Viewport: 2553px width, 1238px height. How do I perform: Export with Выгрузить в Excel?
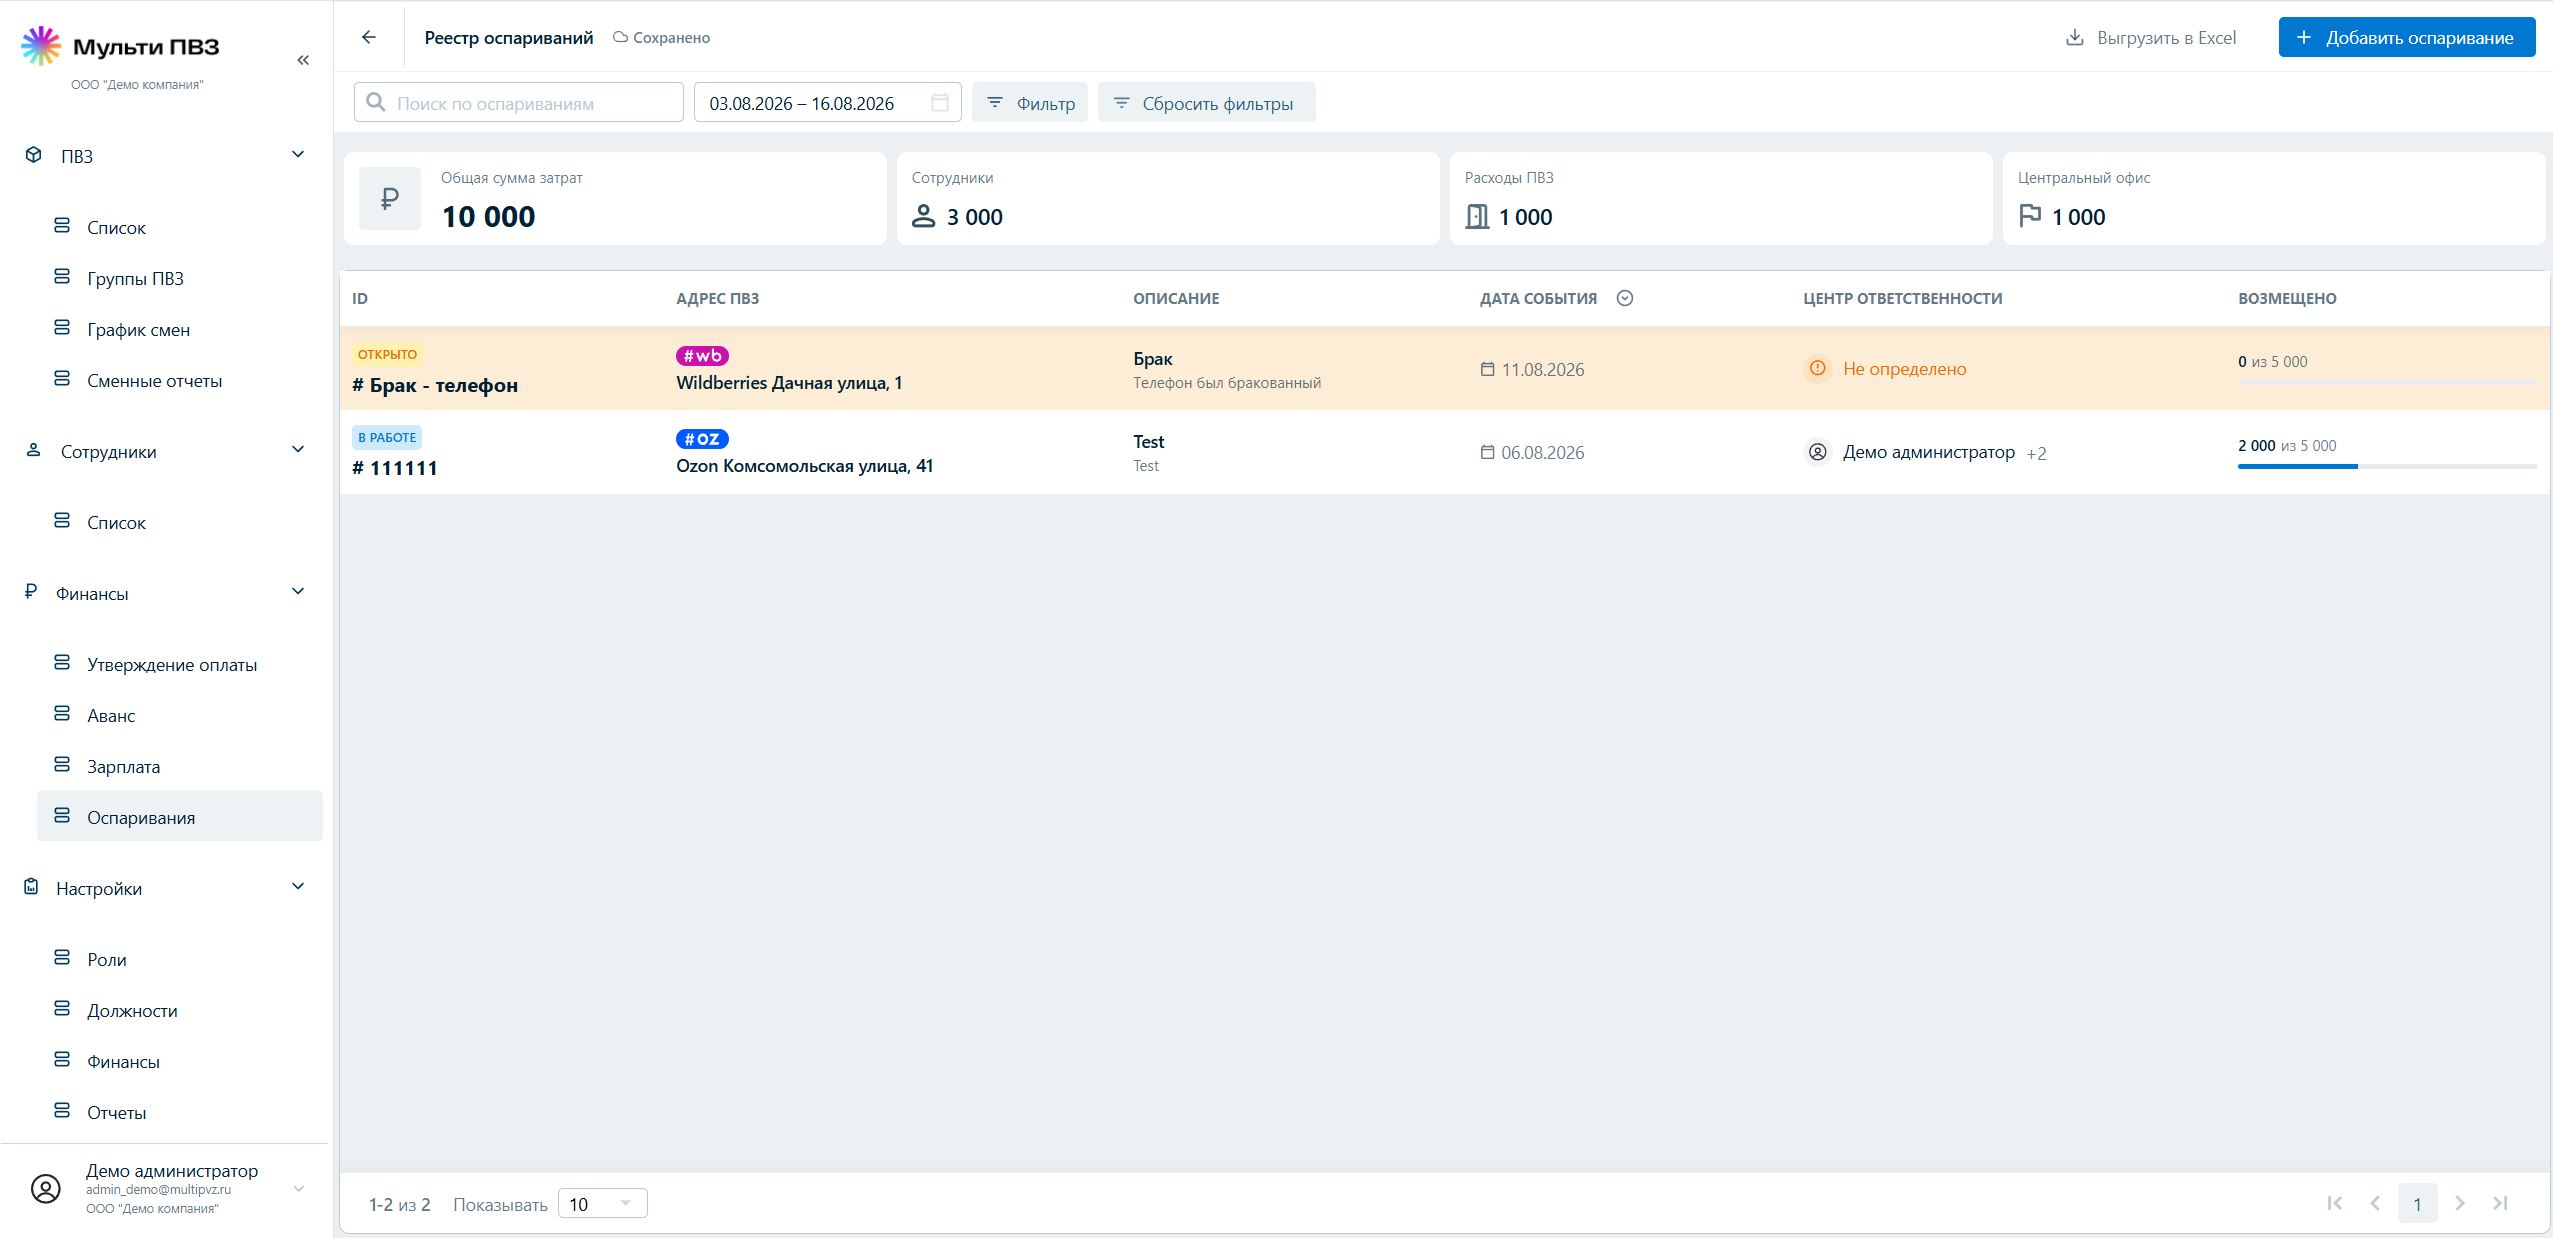[x=2150, y=37]
